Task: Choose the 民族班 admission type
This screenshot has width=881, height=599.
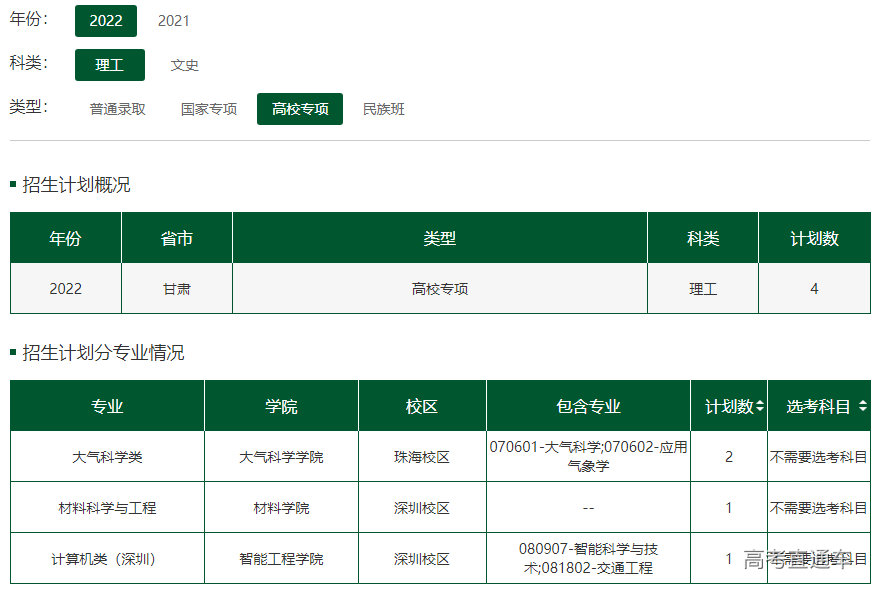Action: click(x=384, y=109)
